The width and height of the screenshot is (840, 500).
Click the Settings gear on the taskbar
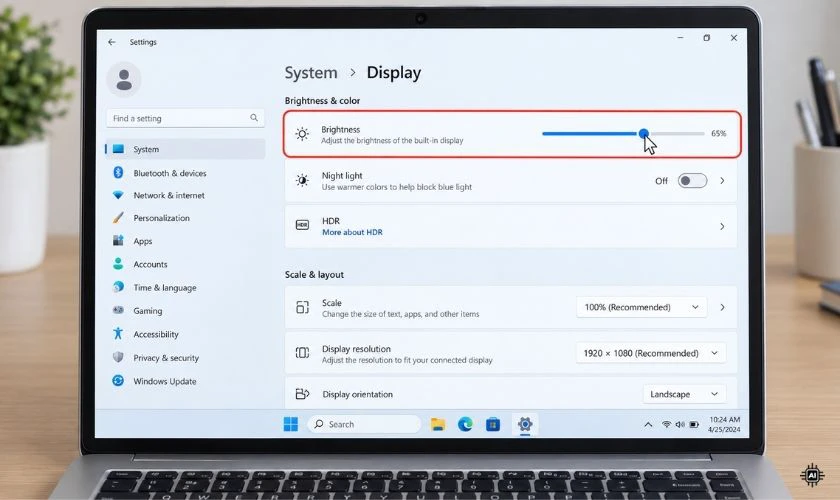coord(525,424)
